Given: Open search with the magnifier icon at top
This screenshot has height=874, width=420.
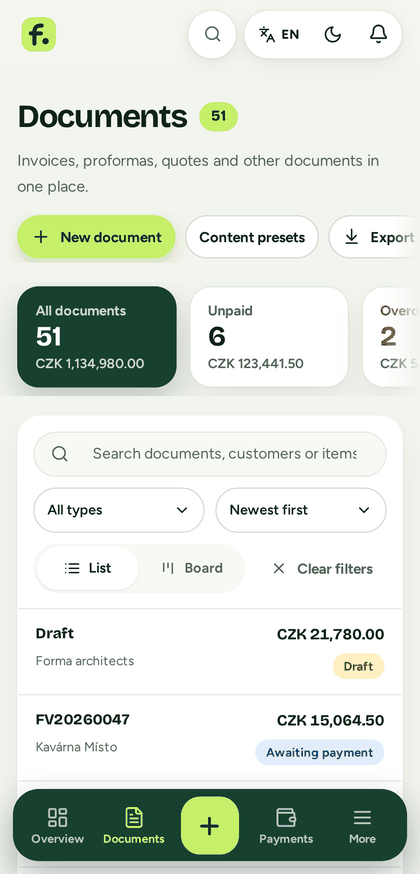Looking at the screenshot, I should 212,35.
